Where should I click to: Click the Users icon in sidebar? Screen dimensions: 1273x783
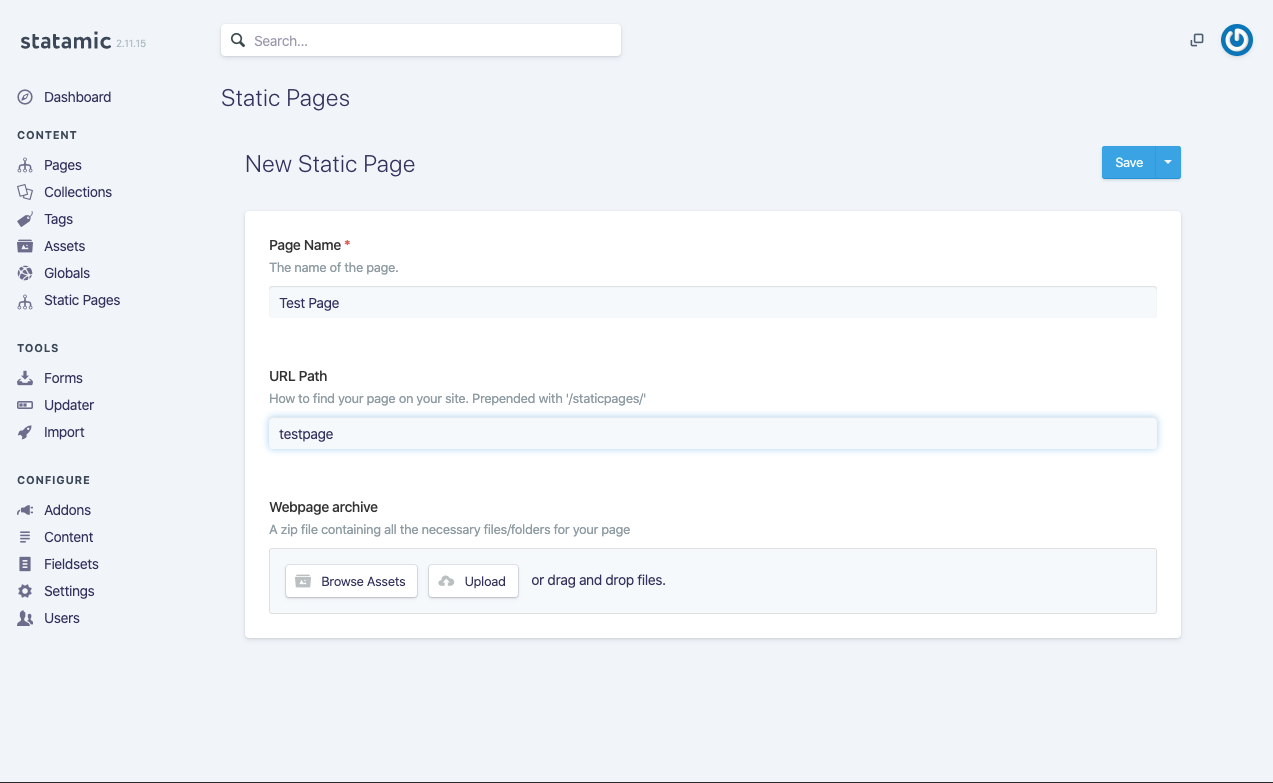(x=25, y=618)
